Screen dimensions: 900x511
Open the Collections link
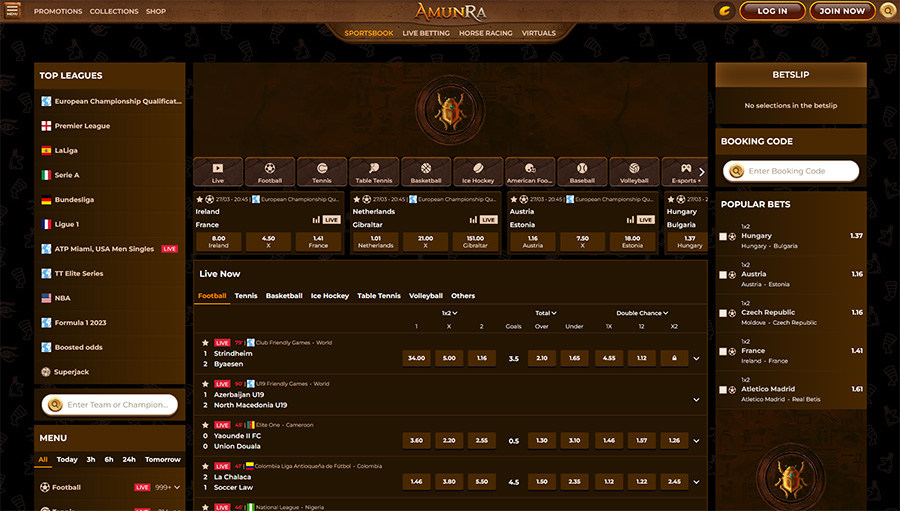pyautogui.click(x=114, y=11)
